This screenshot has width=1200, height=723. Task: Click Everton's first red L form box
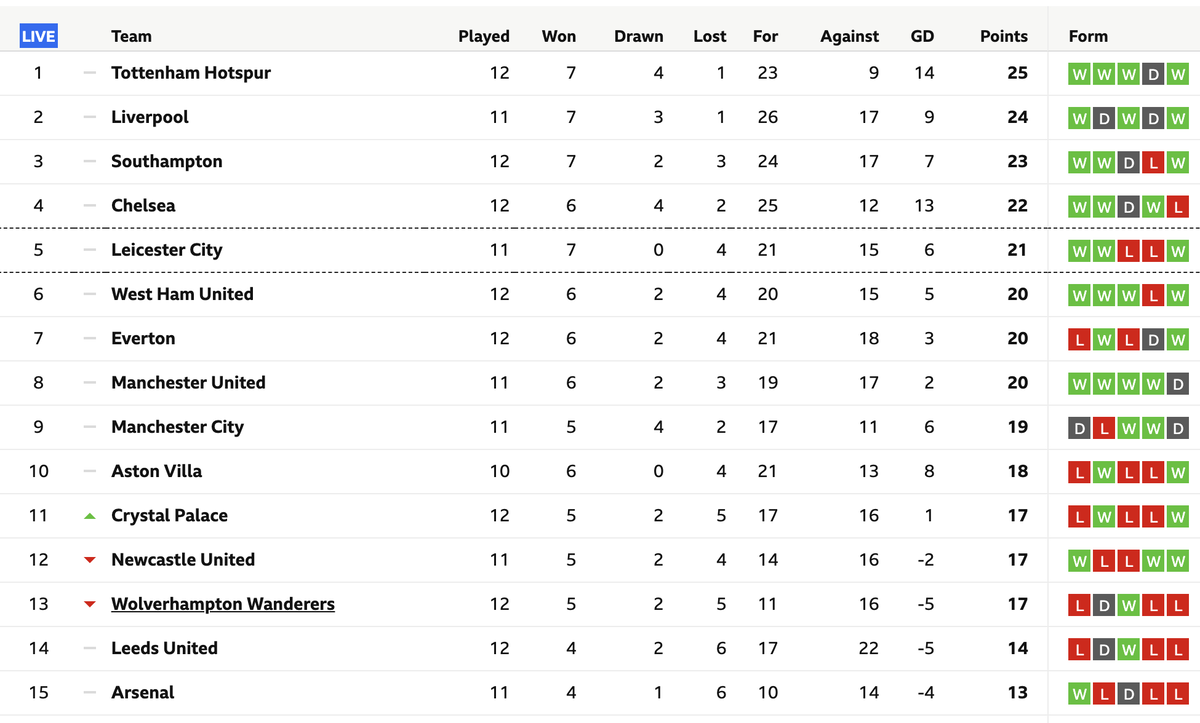point(1080,339)
